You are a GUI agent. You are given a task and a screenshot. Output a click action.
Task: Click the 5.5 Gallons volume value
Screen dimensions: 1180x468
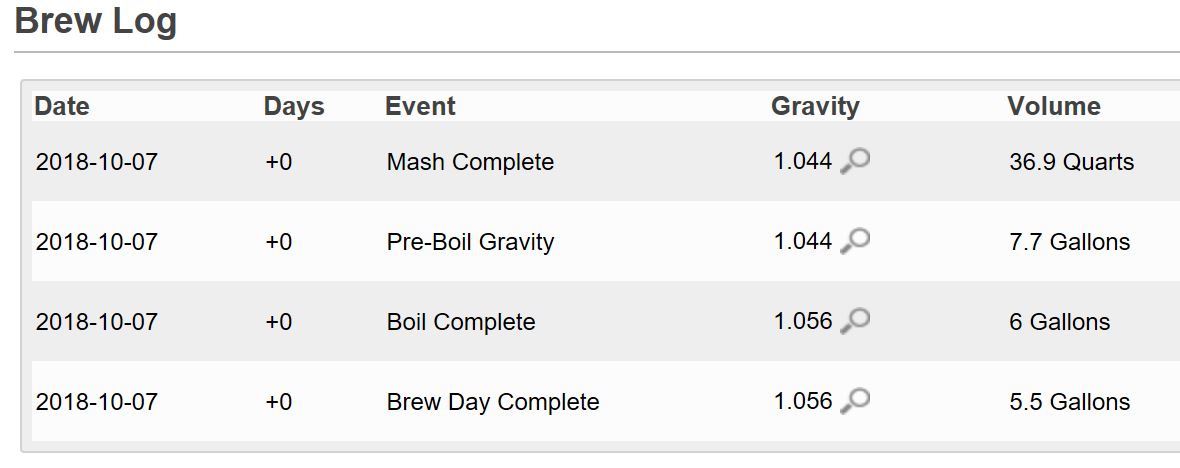(x=1069, y=402)
